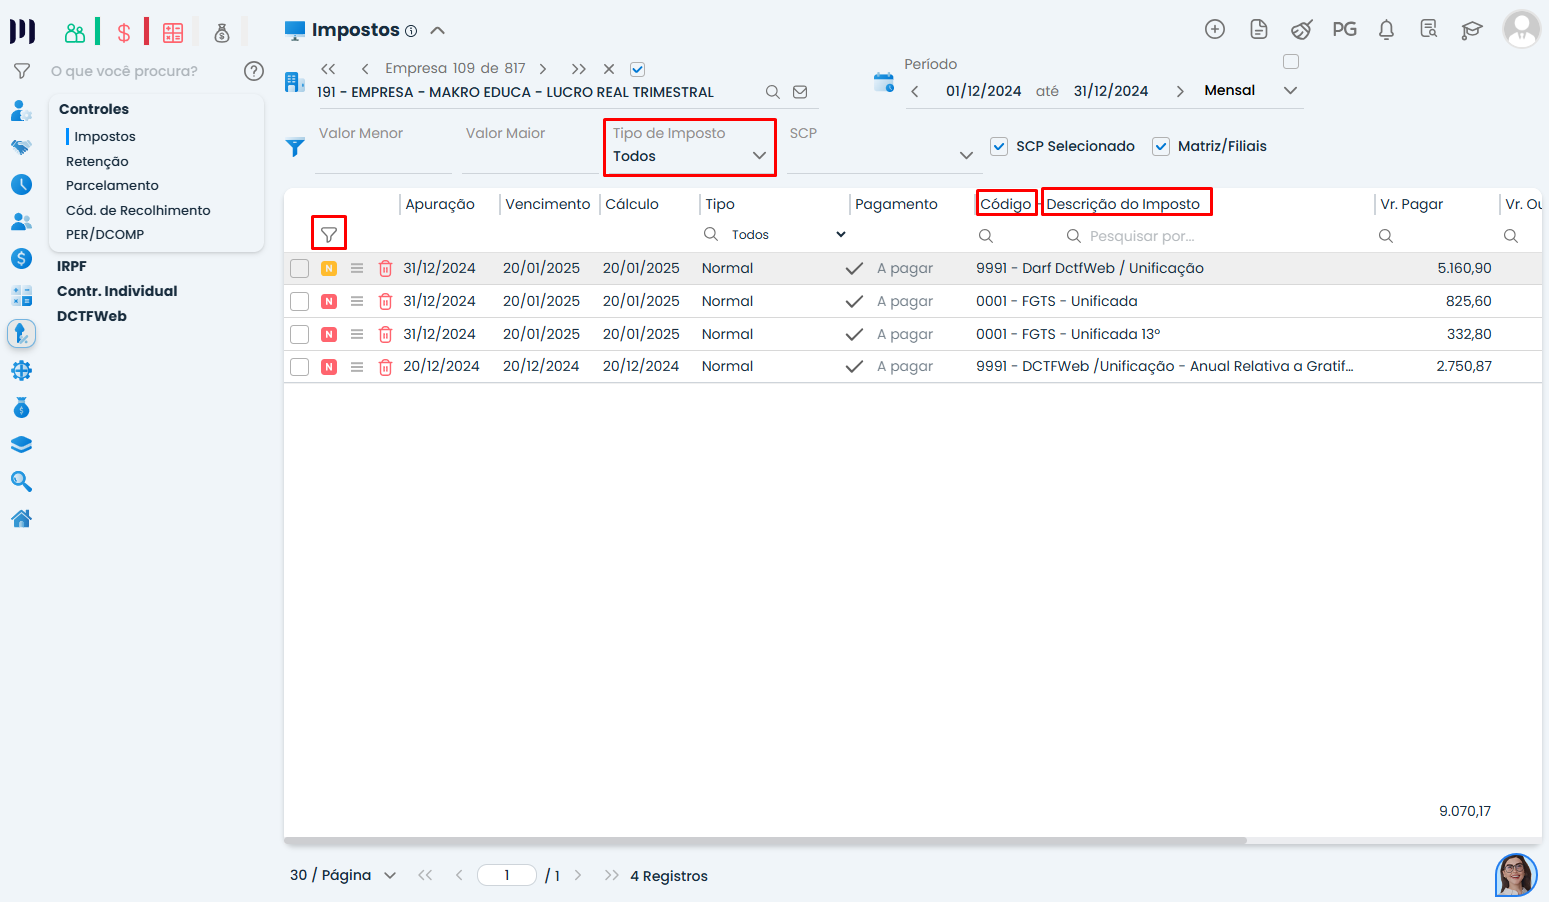Delete the FGTS - Unificada 13º row
The width and height of the screenshot is (1549, 902).
click(x=385, y=335)
